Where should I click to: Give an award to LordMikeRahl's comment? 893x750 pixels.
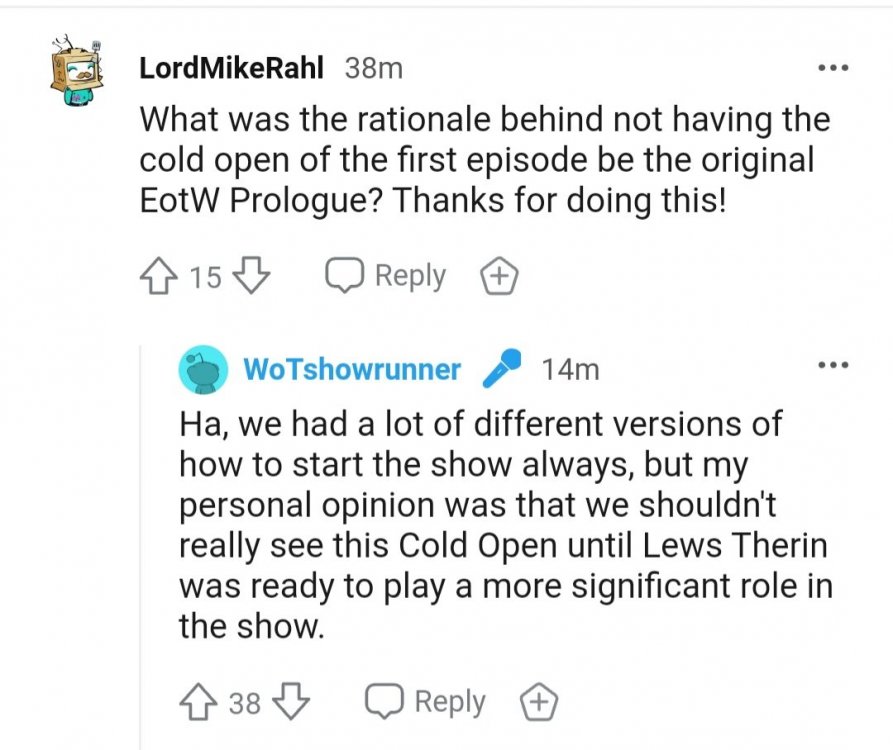pyautogui.click(x=501, y=277)
